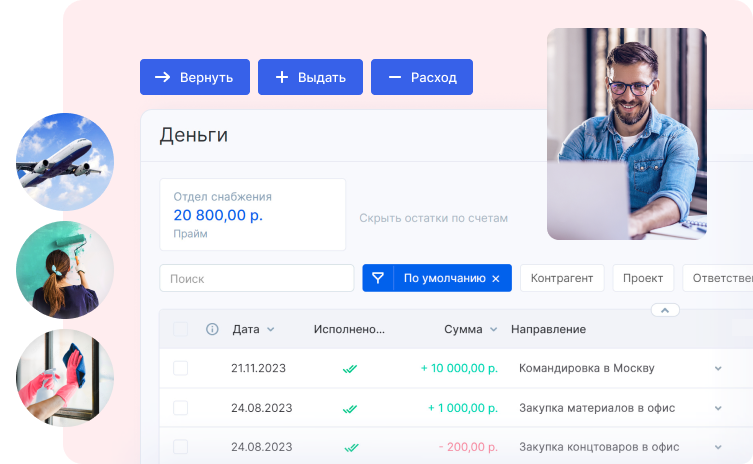Check the Закупка концтоваров row checkbox
Viewport: 753px width, 464px height.
pos(181,447)
